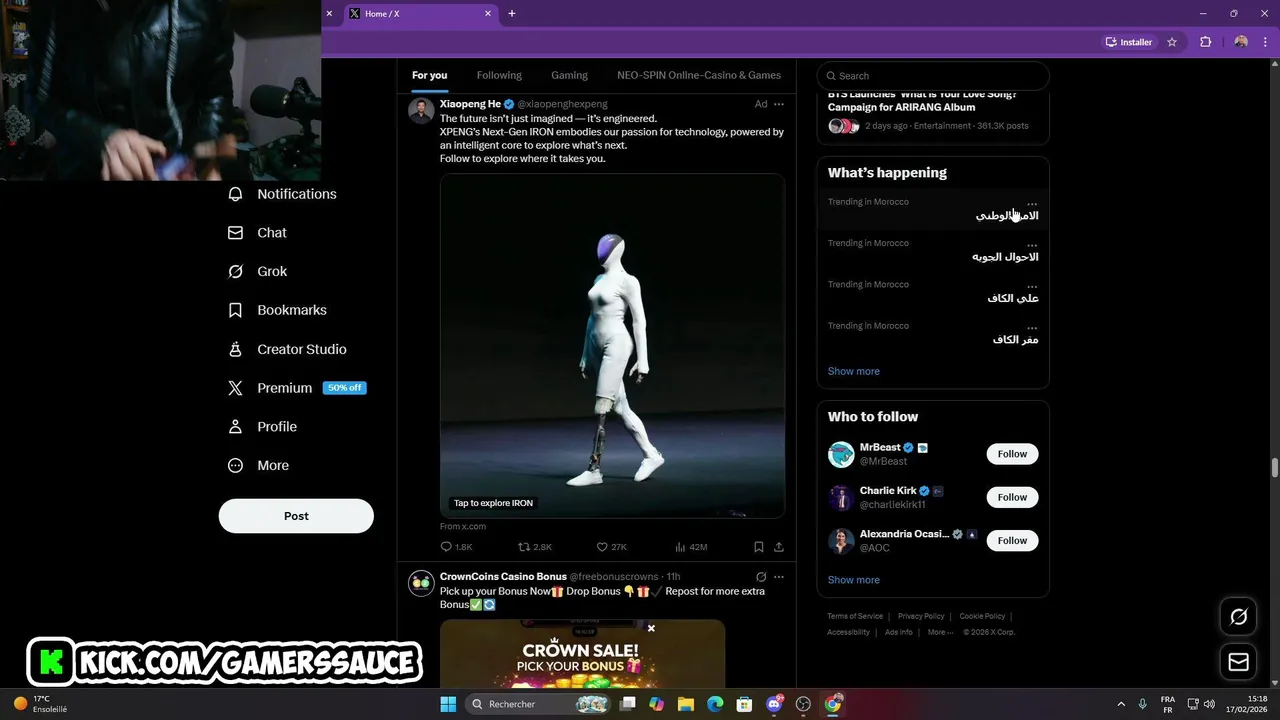1280x720 pixels.
Task: Open the Cookie Policy link
Action: tap(982, 616)
